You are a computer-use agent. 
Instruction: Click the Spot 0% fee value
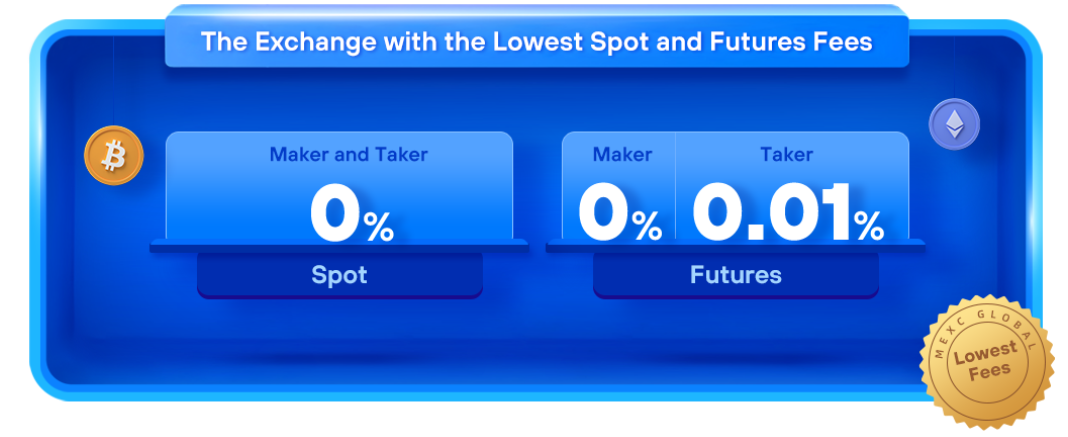point(352,214)
